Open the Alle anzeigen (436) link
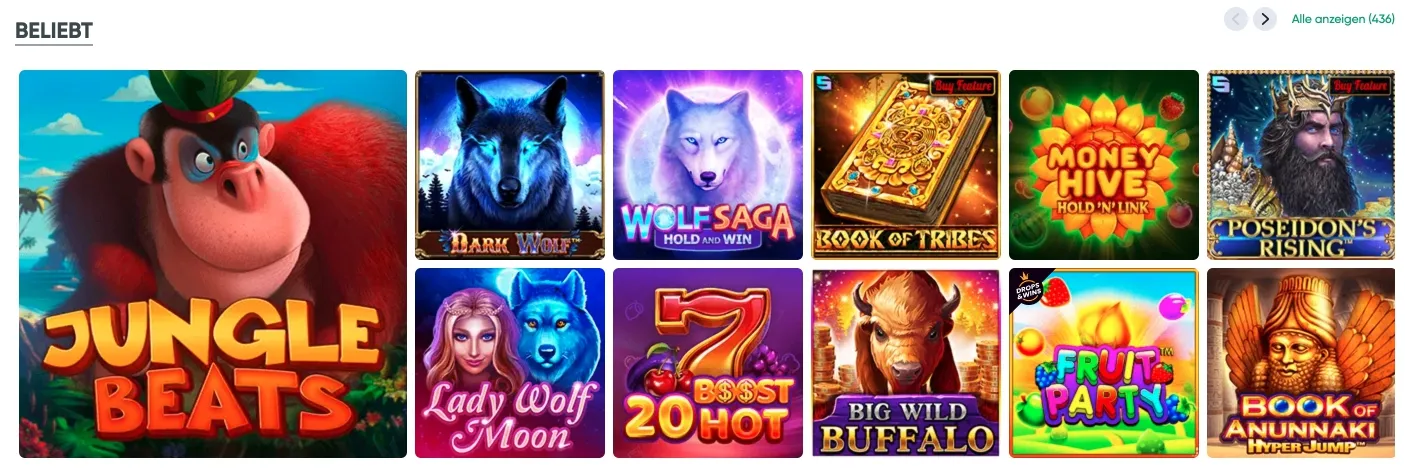The width and height of the screenshot is (1405, 468). 1343,19
